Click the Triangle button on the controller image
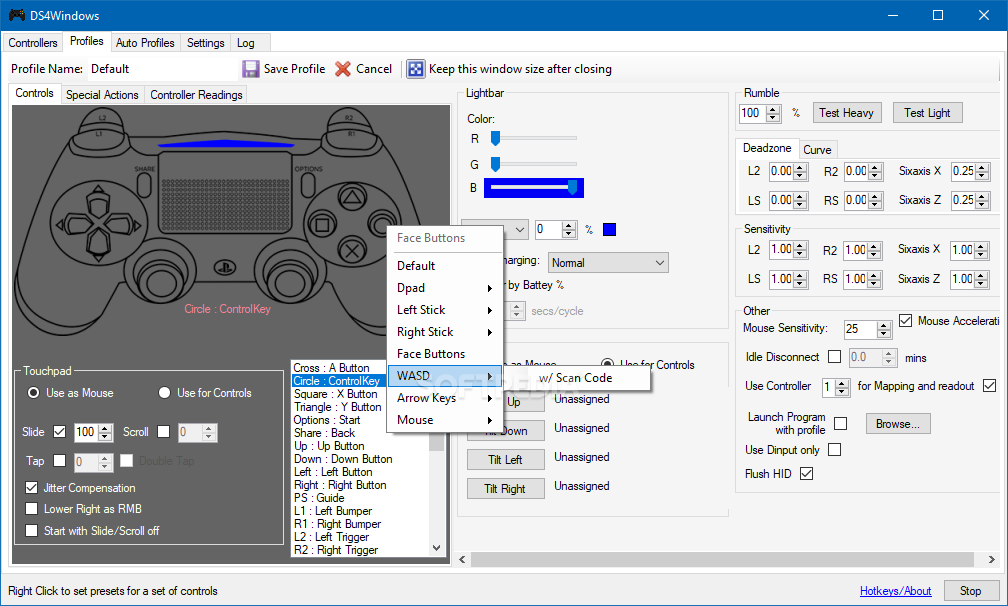The width and height of the screenshot is (1008, 606). click(351, 196)
